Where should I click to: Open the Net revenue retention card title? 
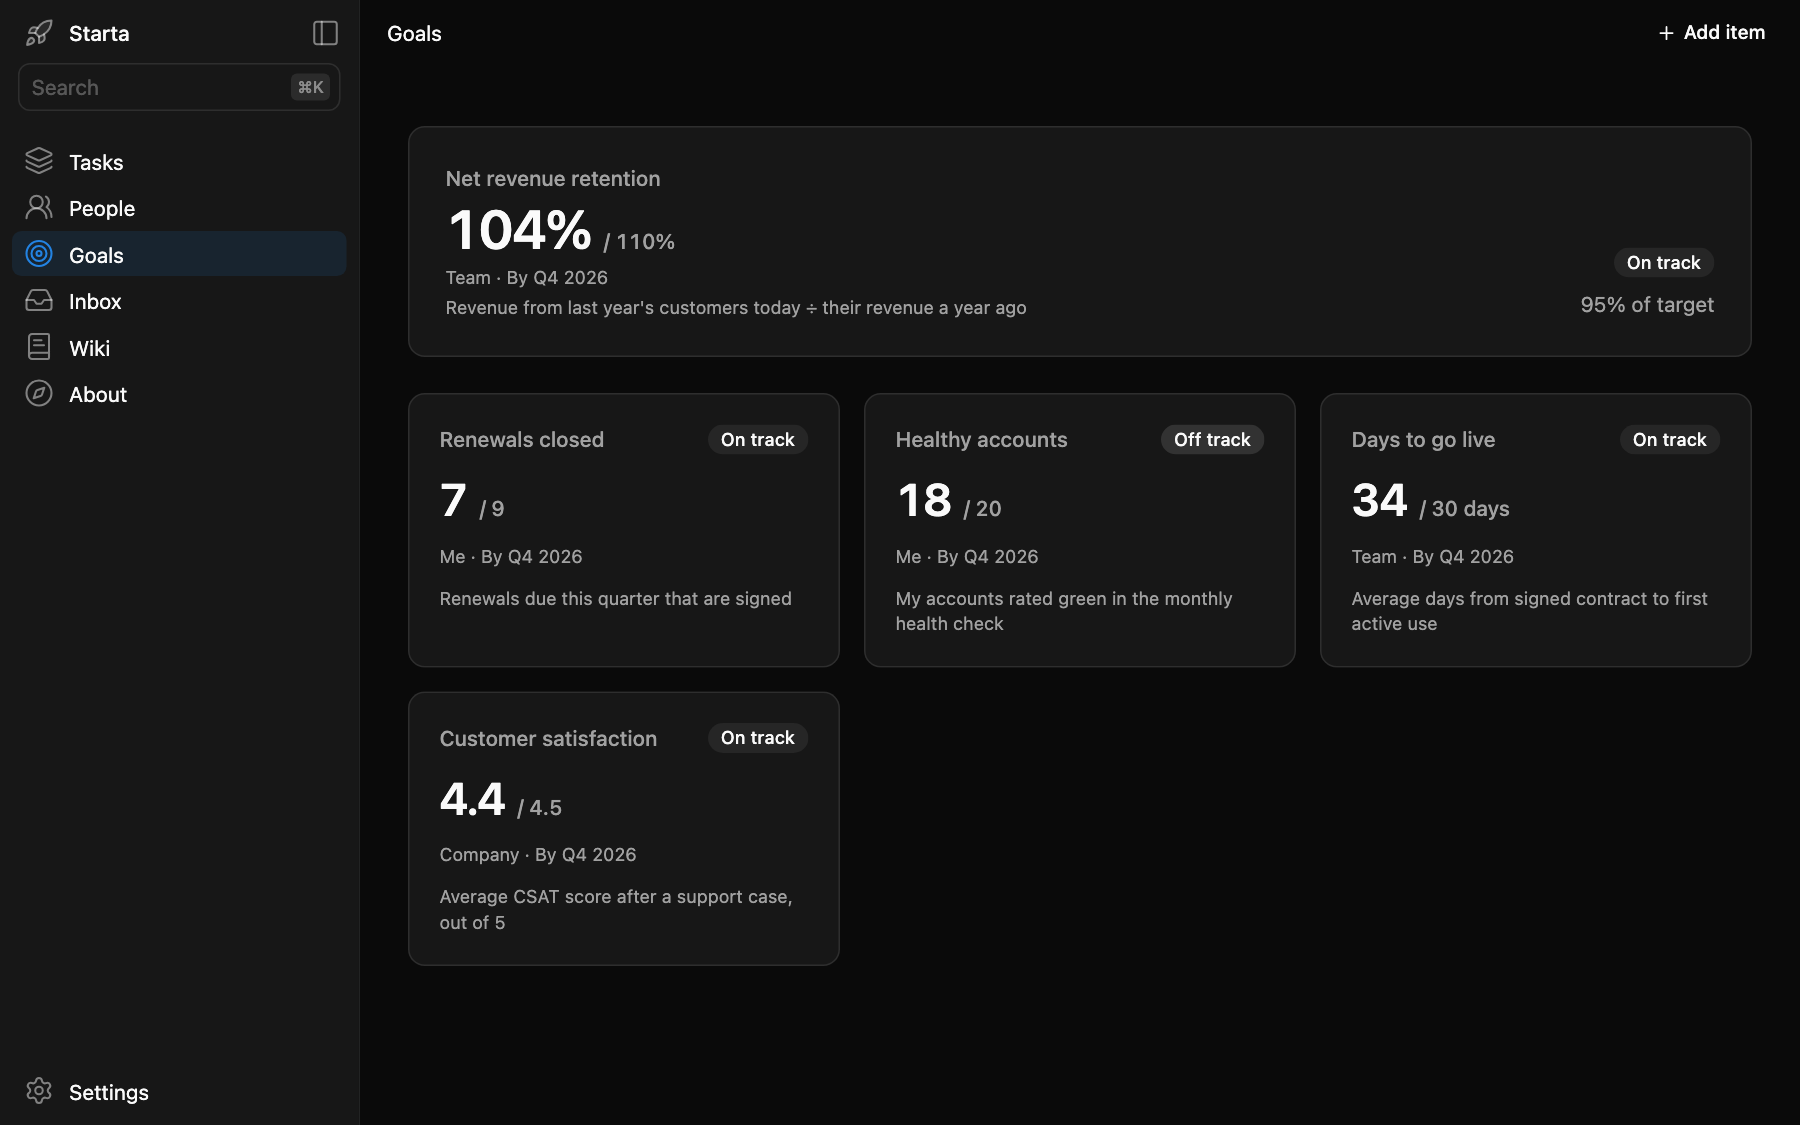tap(553, 178)
